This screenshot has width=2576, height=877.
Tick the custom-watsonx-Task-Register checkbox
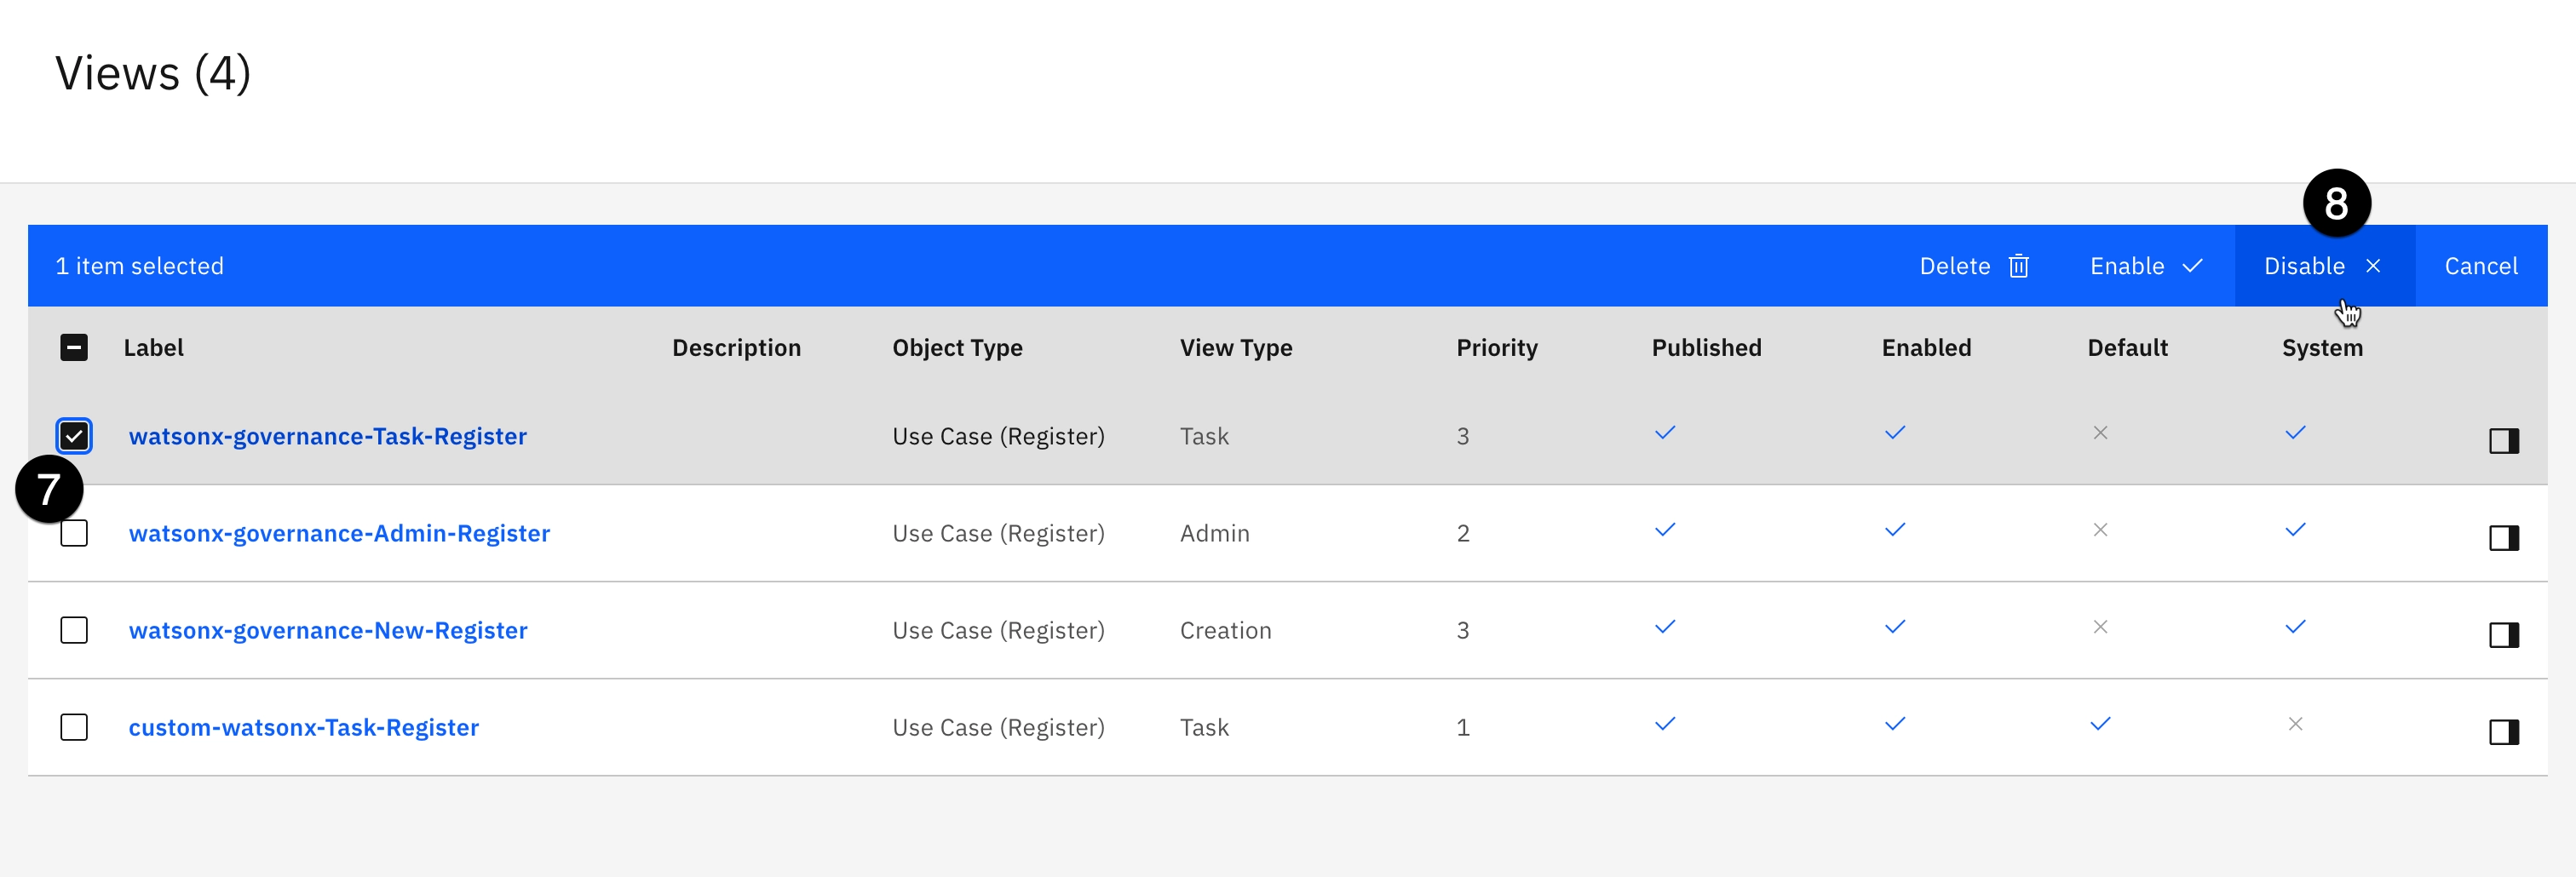coord(74,727)
